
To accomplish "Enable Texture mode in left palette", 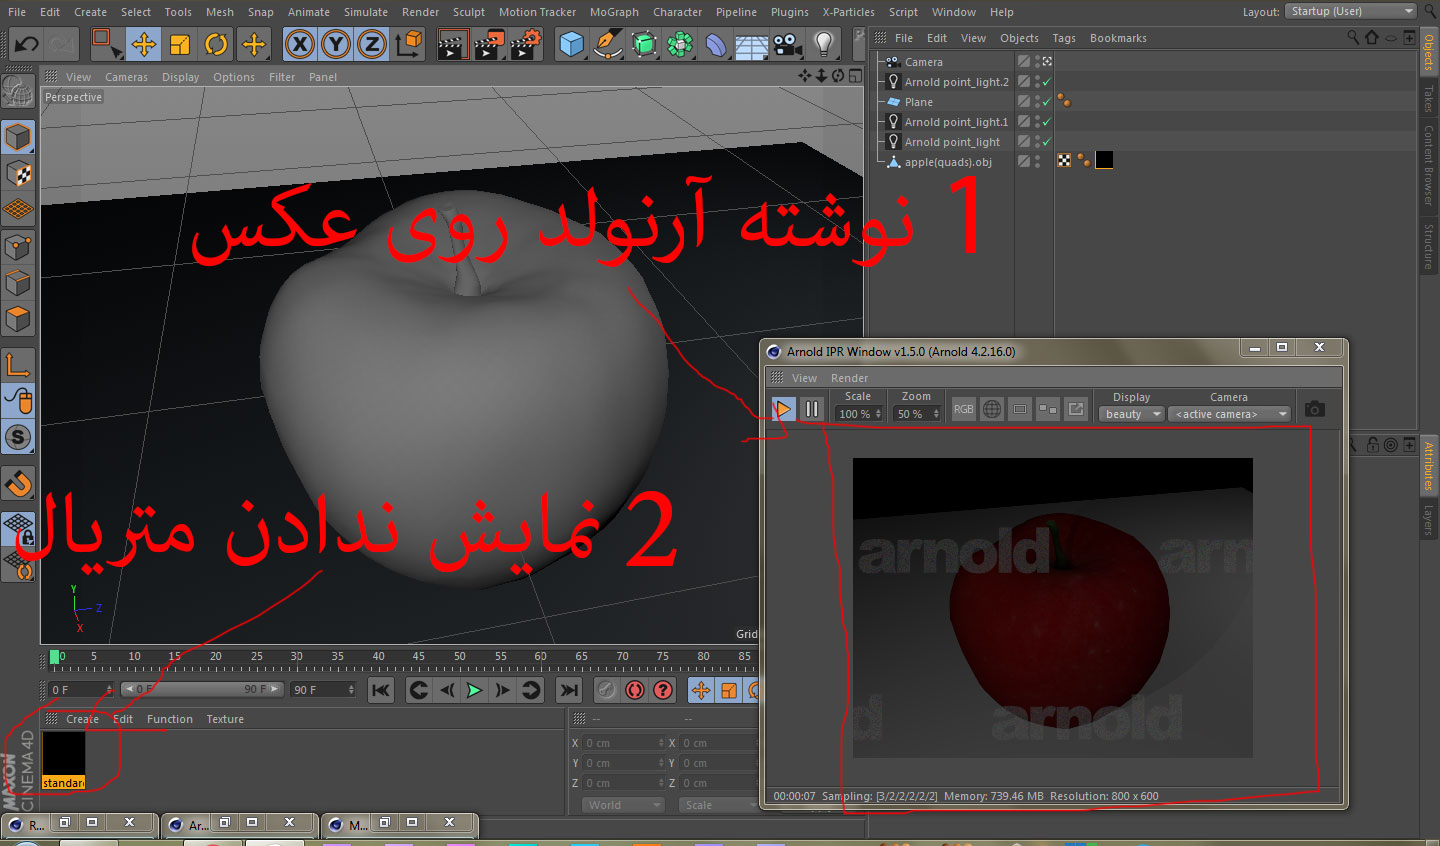I will tap(18, 174).
